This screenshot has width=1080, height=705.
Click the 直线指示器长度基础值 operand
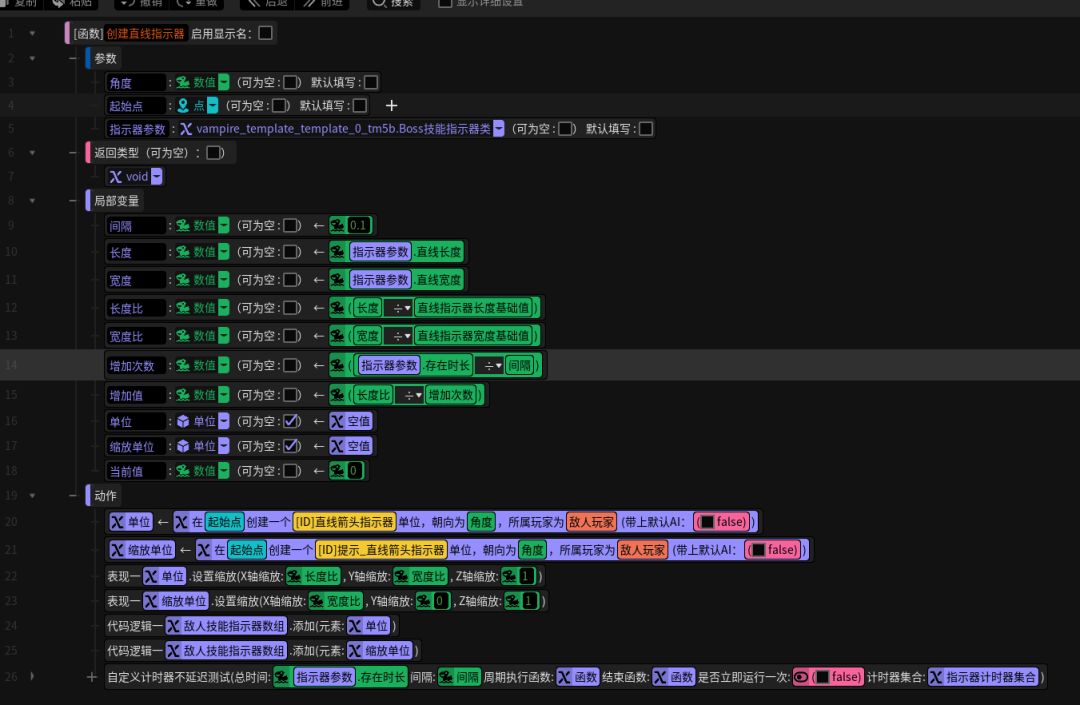click(472, 308)
